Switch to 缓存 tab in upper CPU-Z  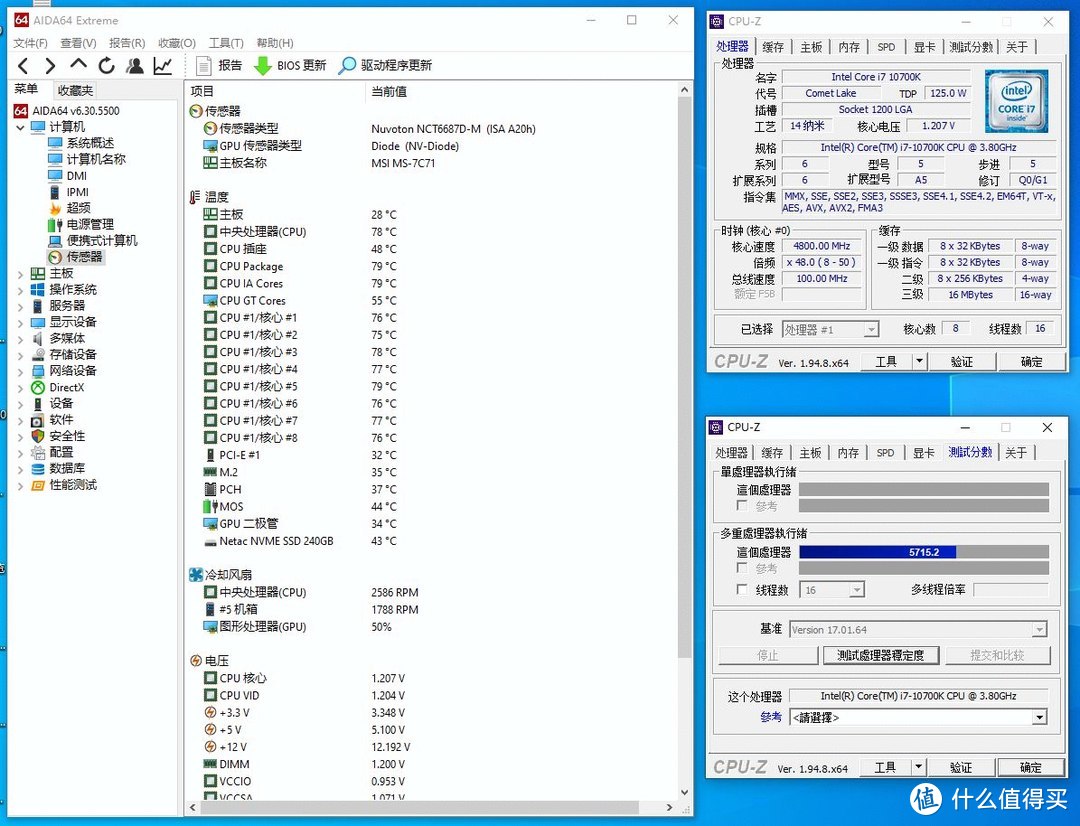pos(773,47)
